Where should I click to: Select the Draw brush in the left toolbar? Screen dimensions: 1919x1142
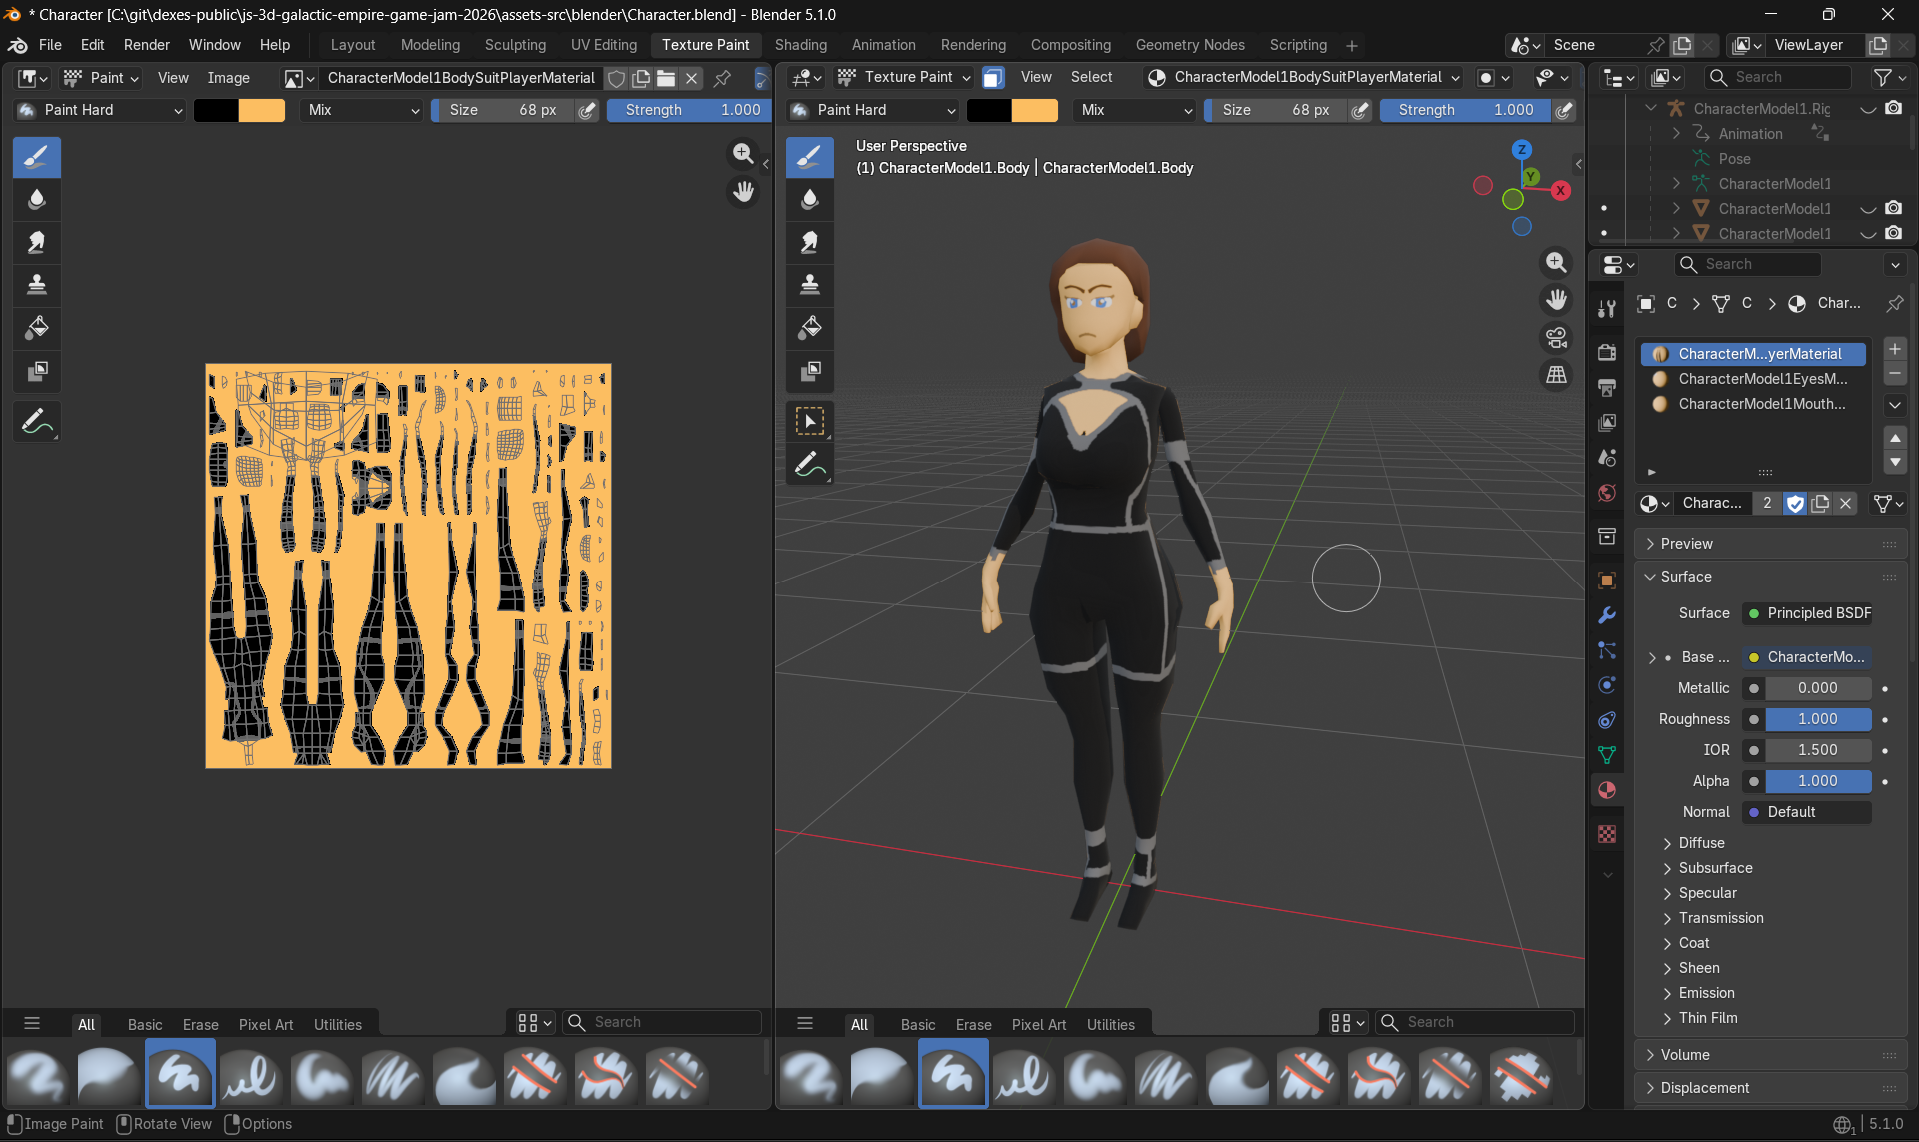(x=37, y=157)
